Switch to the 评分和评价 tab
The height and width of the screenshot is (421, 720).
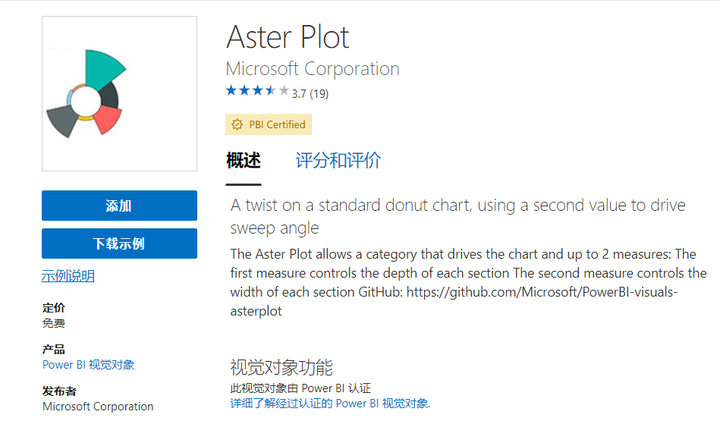click(x=338, y=160)
